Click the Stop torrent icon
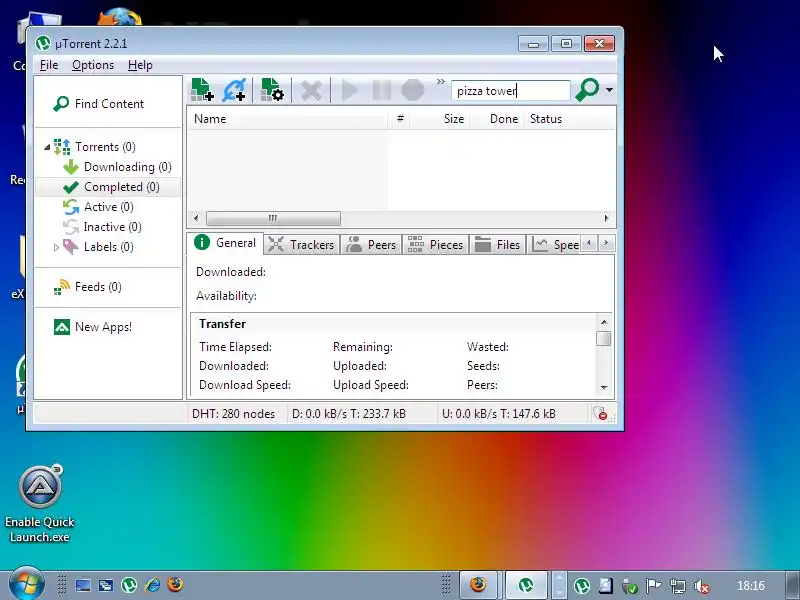This screenshot has width=800, height=600. point(413,90)
